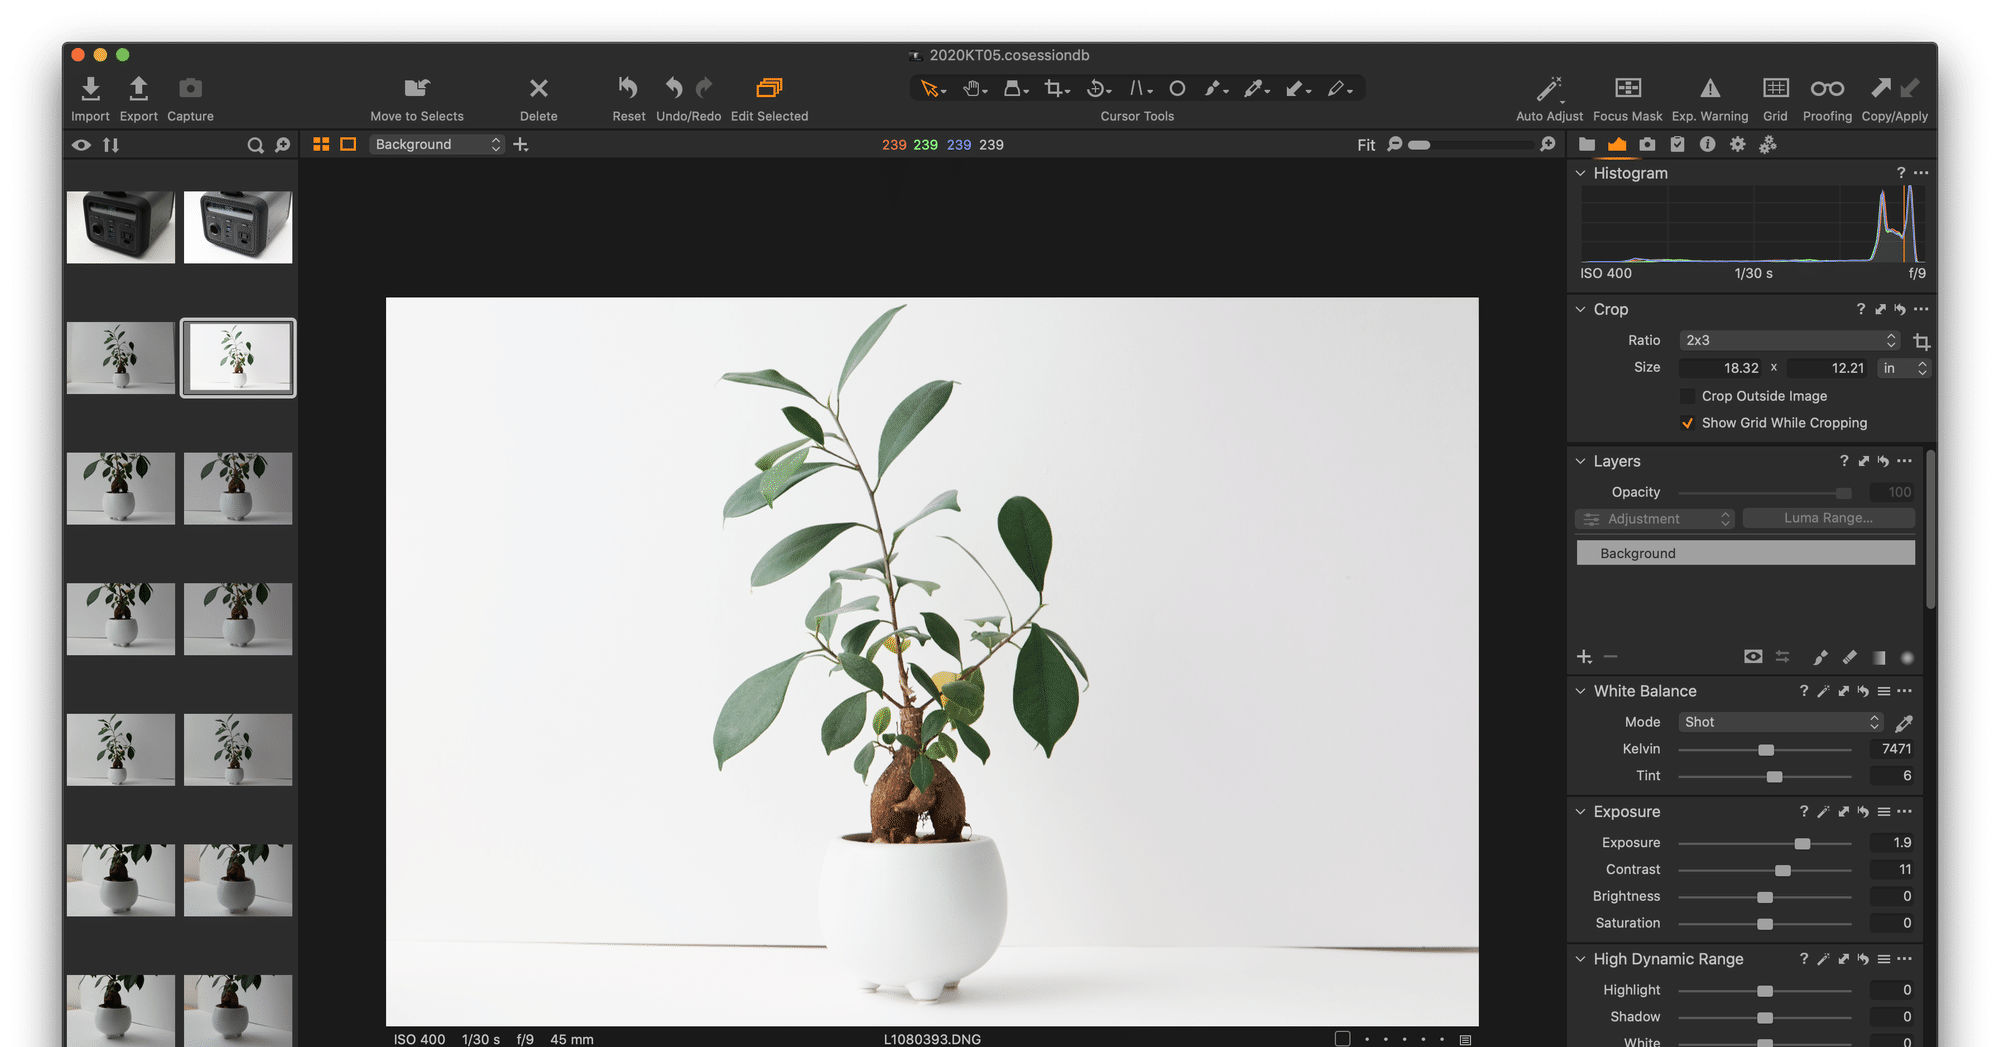Toggle mask visibility in the Layers panel
The width and height of the screenshot is (2000, 1047).
tap(1753, 657)
